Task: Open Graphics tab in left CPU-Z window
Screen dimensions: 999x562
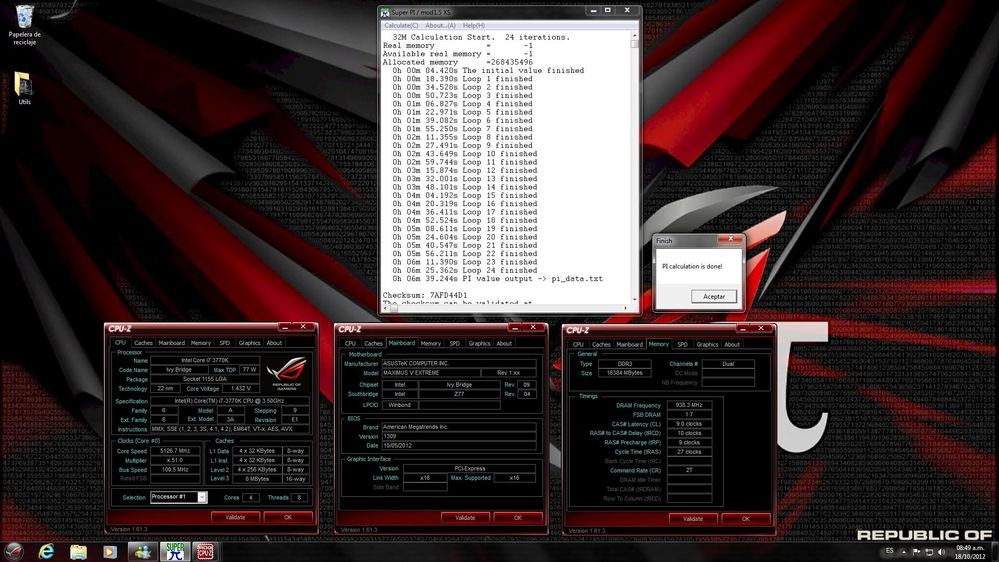Action: 249,343
